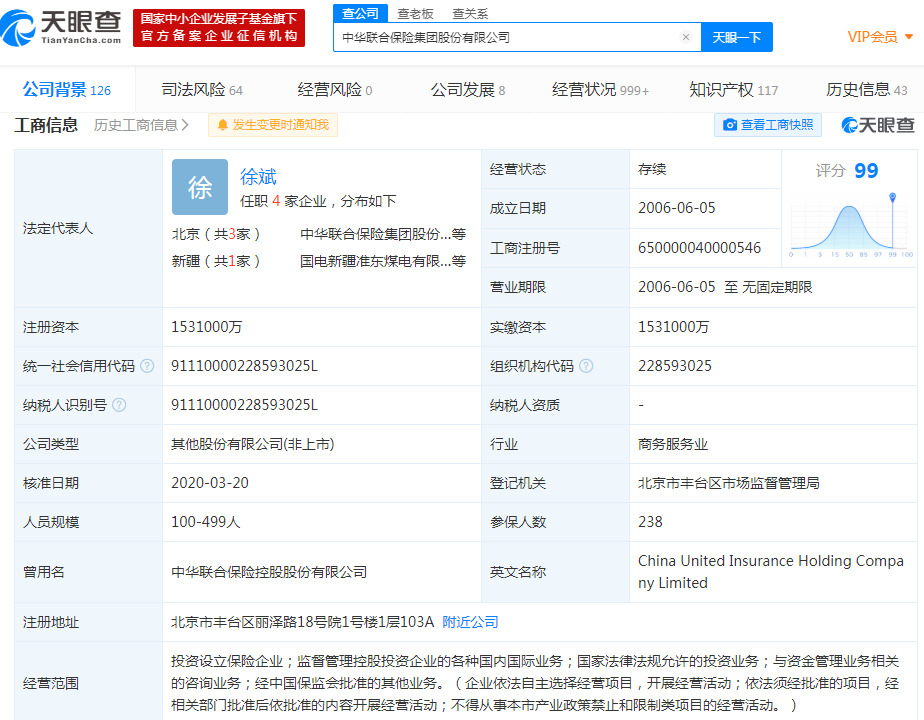Click 附近公司 link next to address
The image size is (924, 720).
[x=470, y=622]
